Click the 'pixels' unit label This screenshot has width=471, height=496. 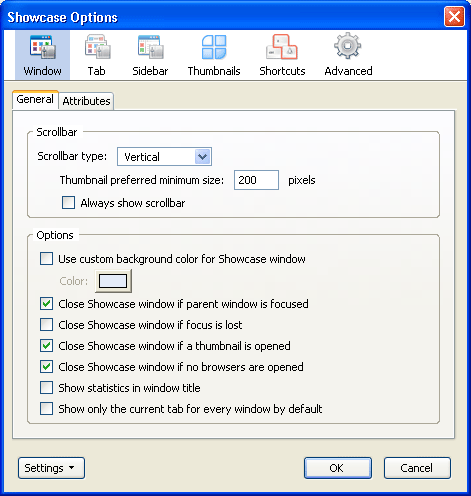[x=302, y=180]
